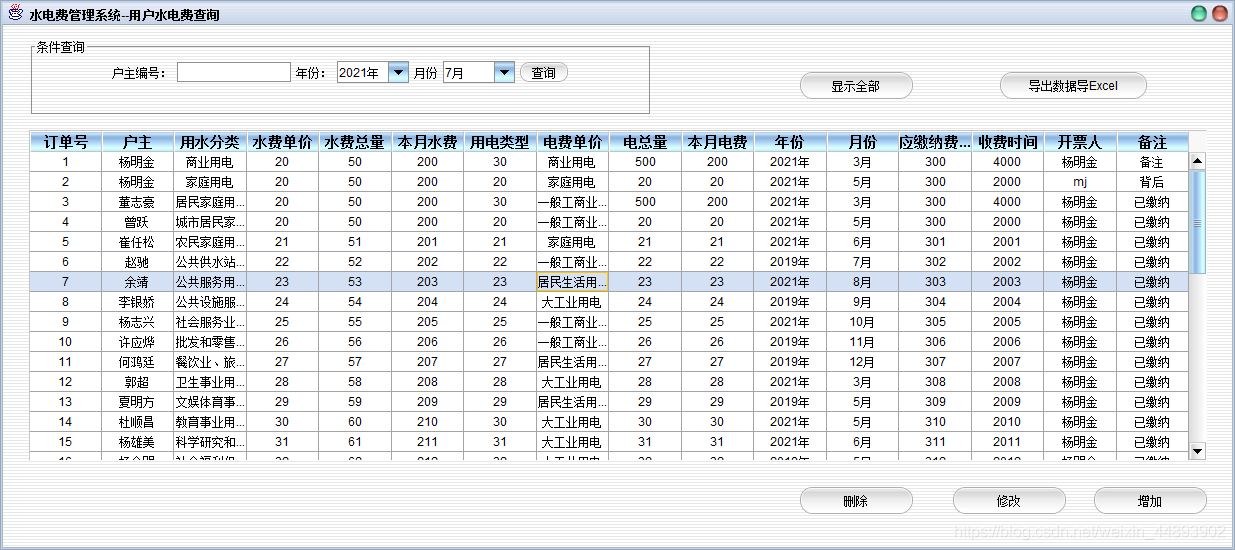The height and width of the screenshot is (550, 1235).
Task: Click the 本月水费 column header
Action: [x=428, y=142]
